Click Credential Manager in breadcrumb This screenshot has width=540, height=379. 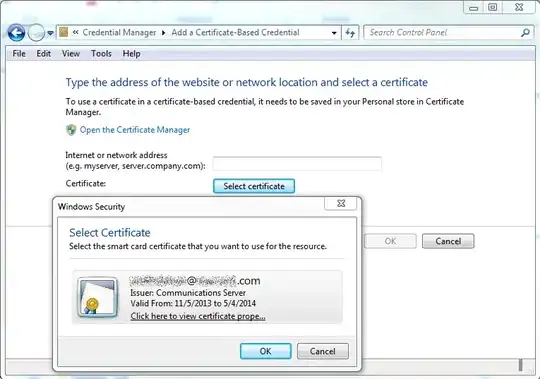[x=119, y=33]
